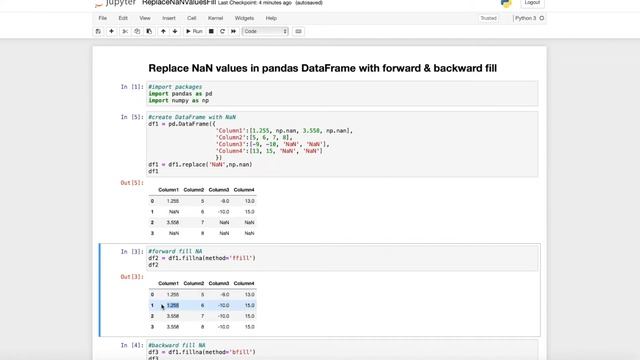Click the Logout button
The width and height of the screenshot is (640, 360).
coord(532,3)
